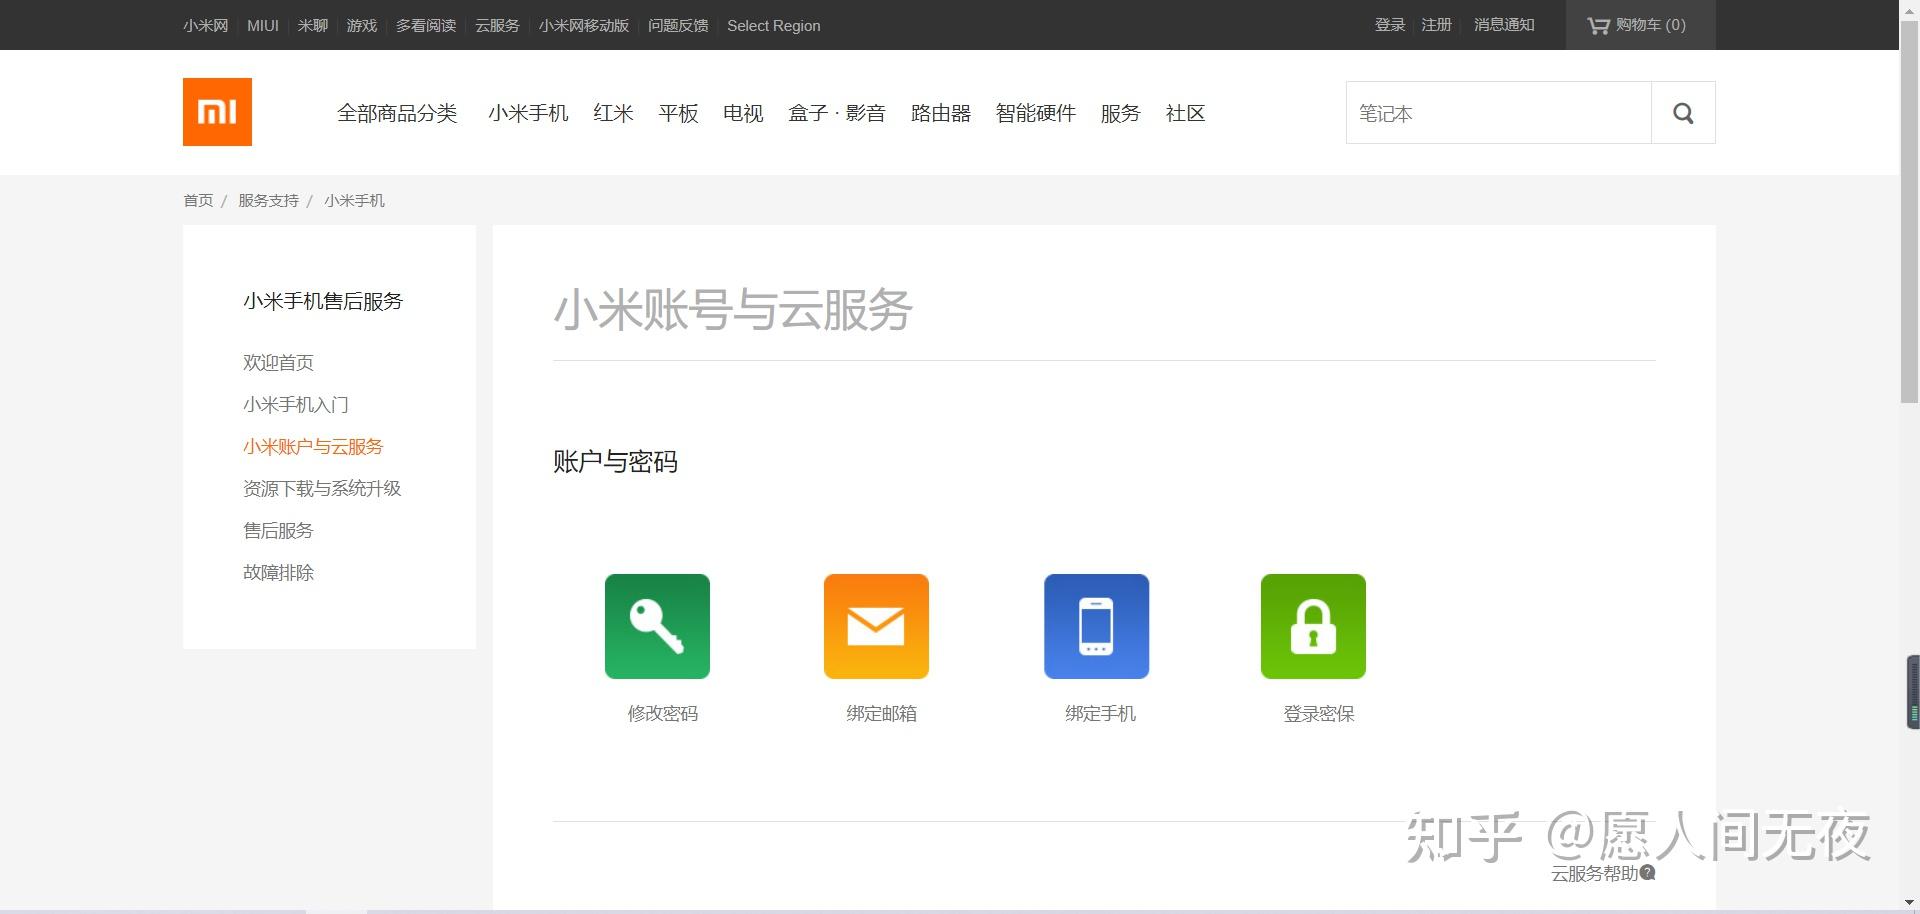Viewport: 1920px width, 914px height.
Task: Click the shopping cart icon
Action: (1598, 25)
